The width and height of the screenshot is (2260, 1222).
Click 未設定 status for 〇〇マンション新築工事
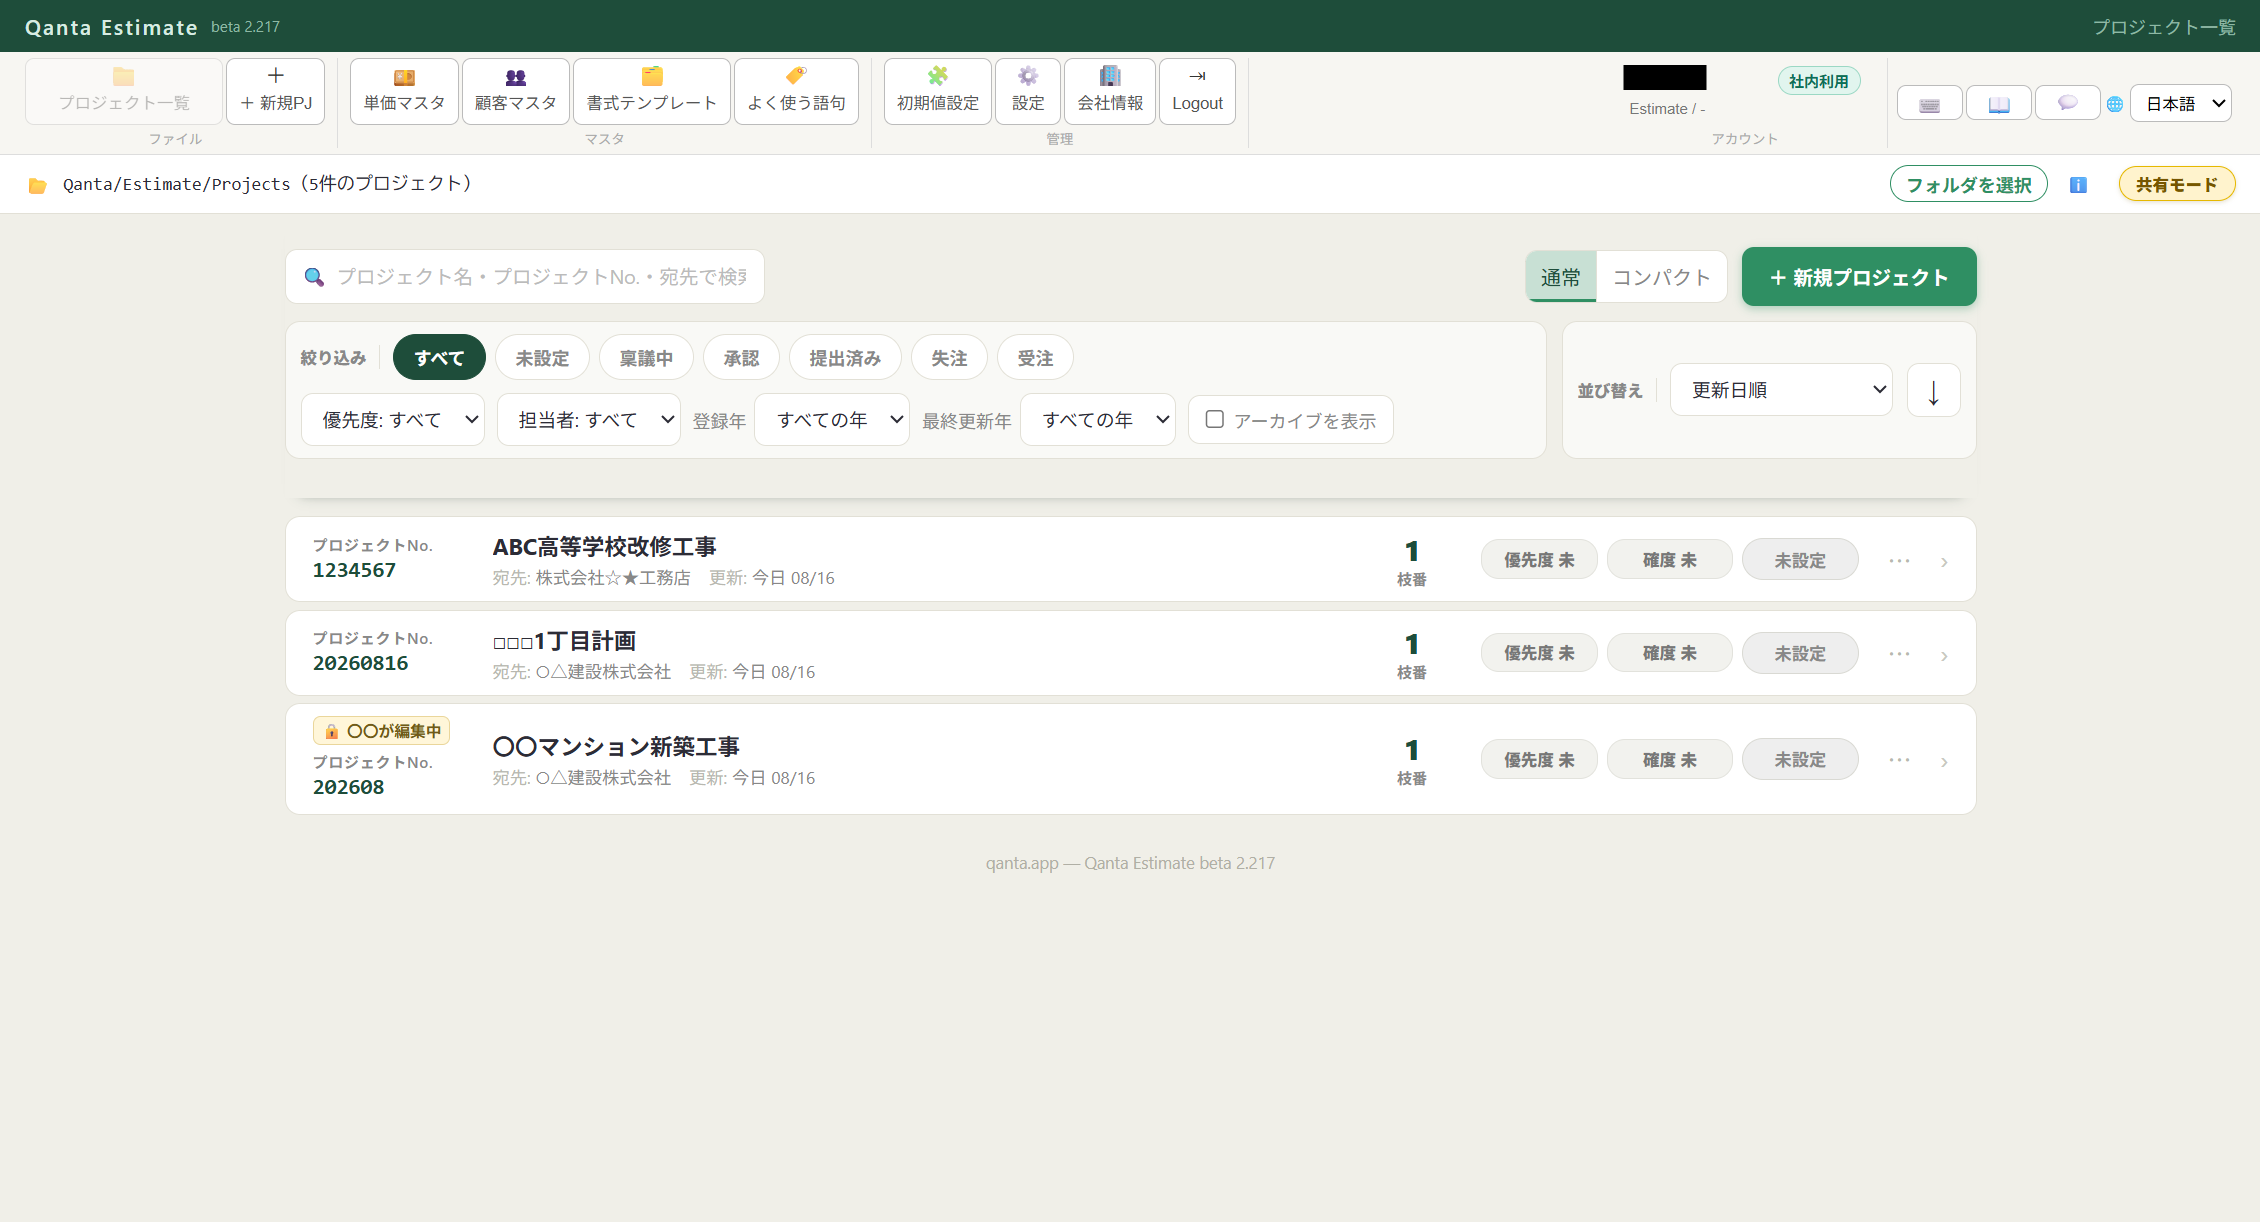tap(1800, 759)
